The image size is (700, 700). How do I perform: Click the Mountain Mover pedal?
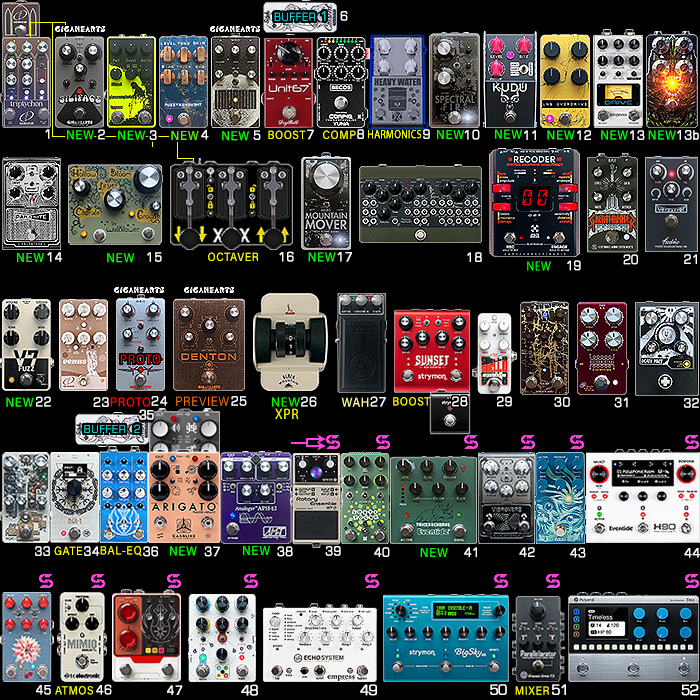click(x=326, y=204)
